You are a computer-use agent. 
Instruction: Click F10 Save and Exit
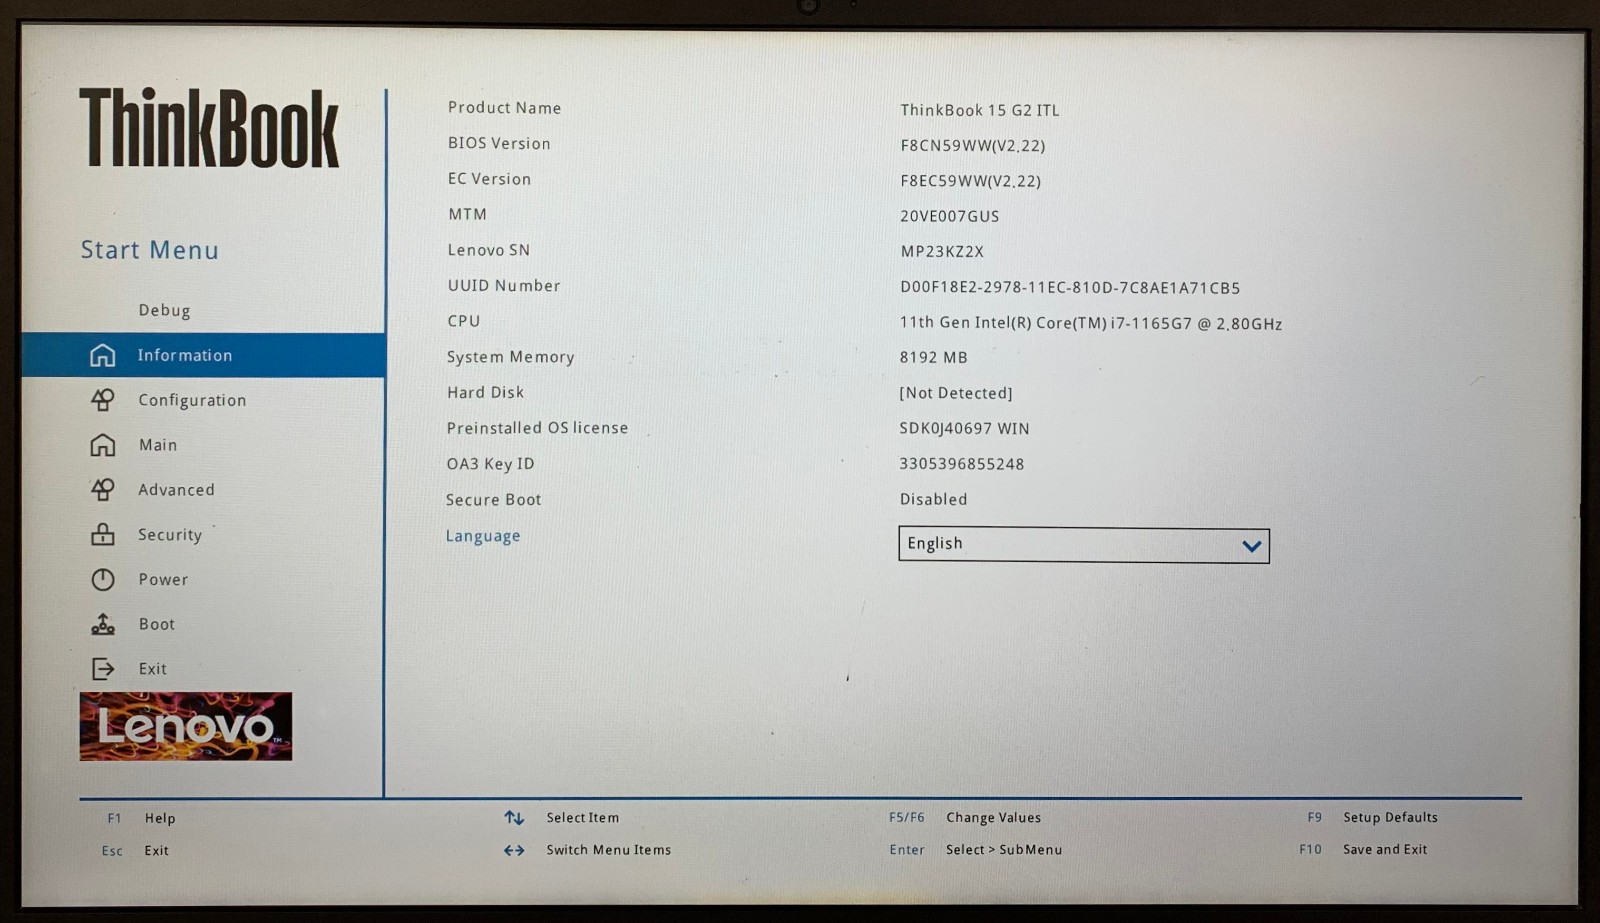pos(1363,849)
